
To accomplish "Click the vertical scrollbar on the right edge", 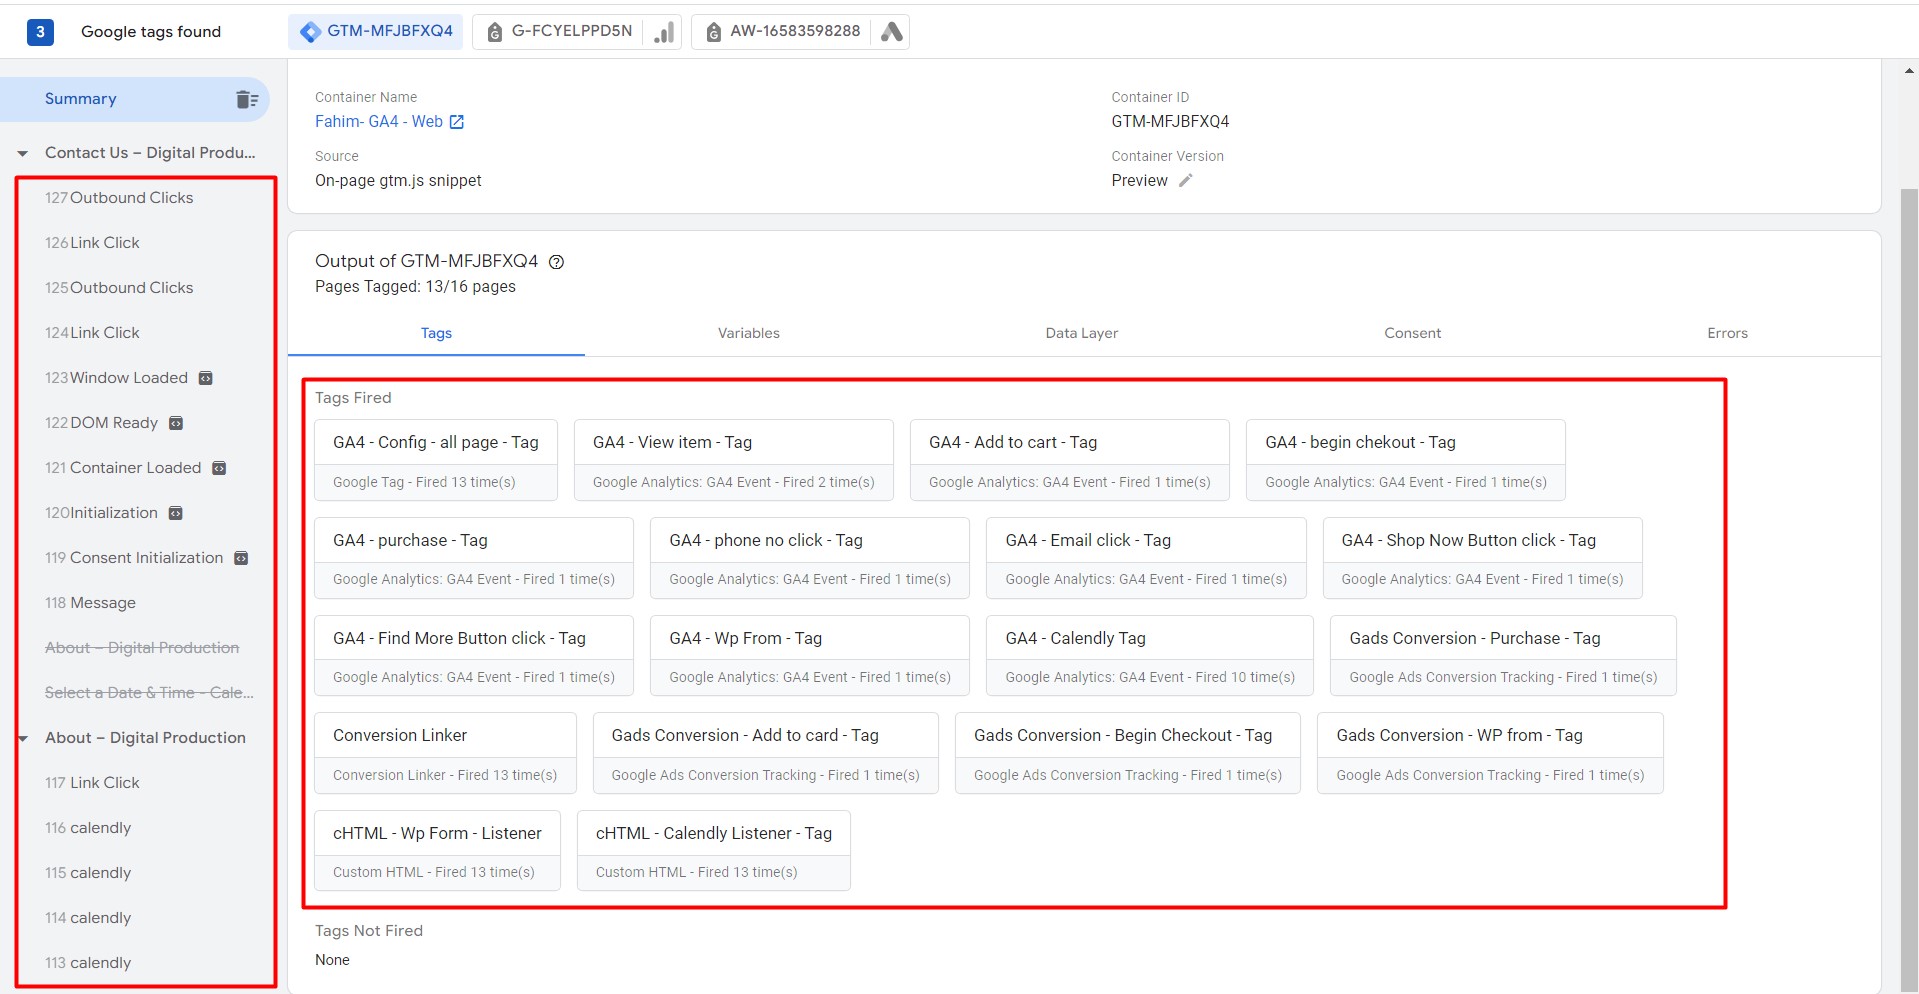I will tap(1909, 590).
